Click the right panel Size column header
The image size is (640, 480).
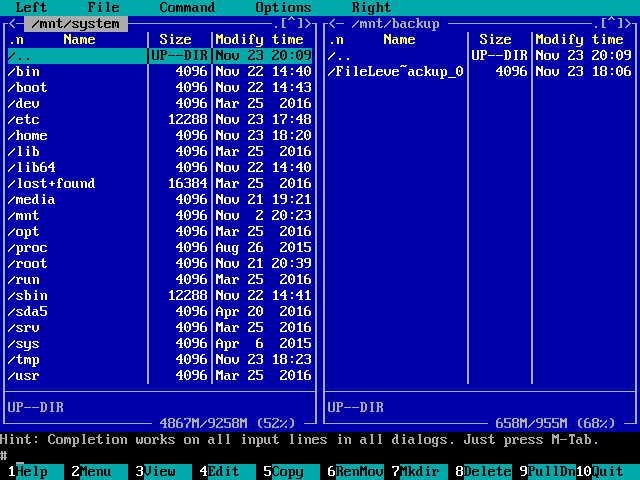click(495, 40)
